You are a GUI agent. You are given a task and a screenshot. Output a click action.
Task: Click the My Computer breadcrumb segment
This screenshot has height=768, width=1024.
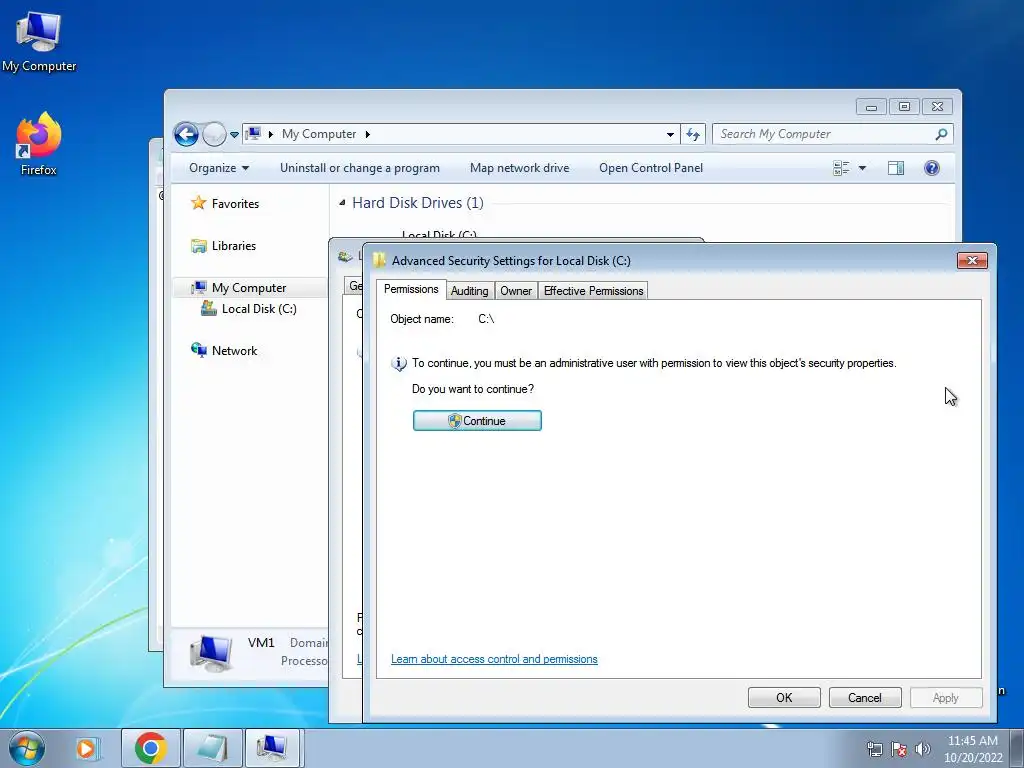click(319, 134)
